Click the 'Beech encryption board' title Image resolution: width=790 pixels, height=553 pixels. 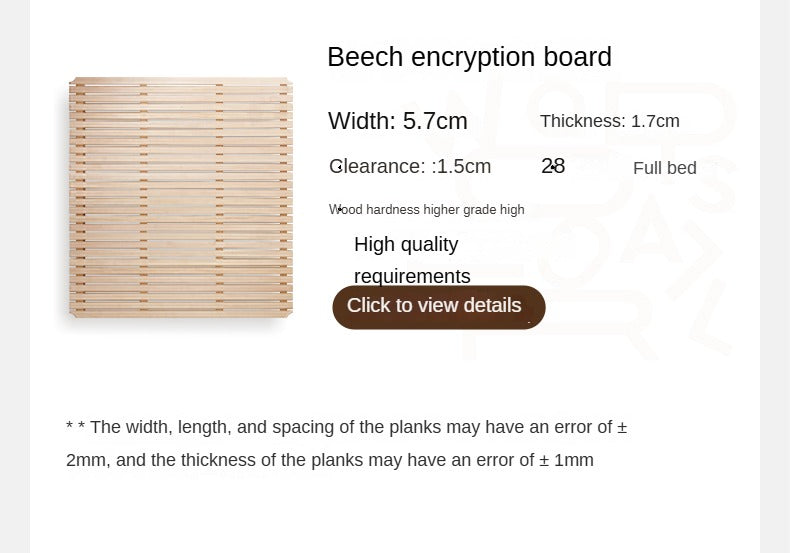(470, 57)
